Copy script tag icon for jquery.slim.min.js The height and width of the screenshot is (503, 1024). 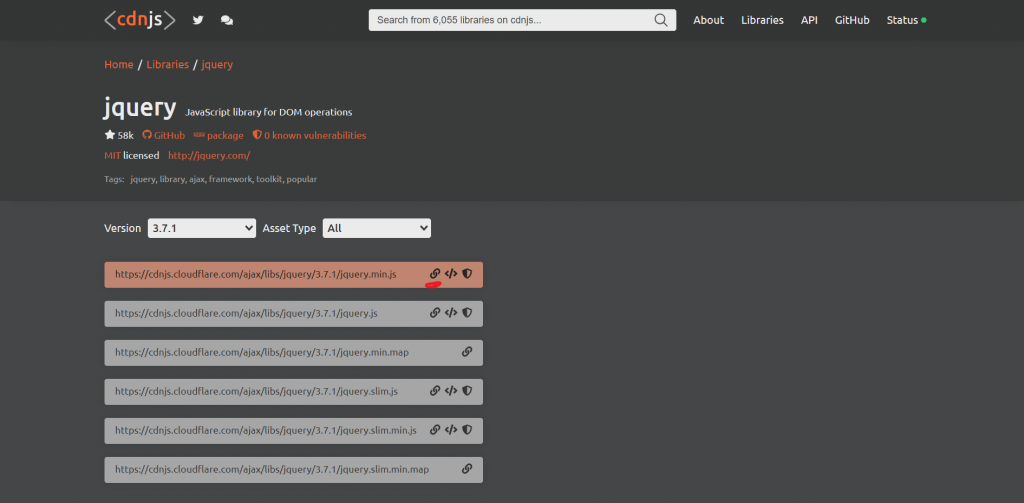tap(451, 430)
